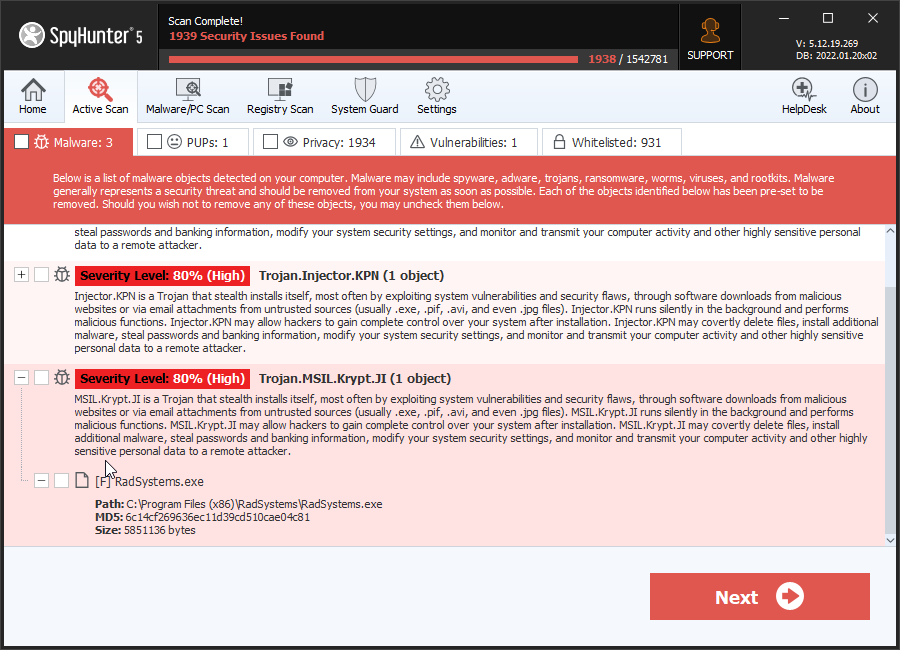Open the Registry Scan section
Image resolution: width=900 pixels, height=650 pixels.
[280, 96]
